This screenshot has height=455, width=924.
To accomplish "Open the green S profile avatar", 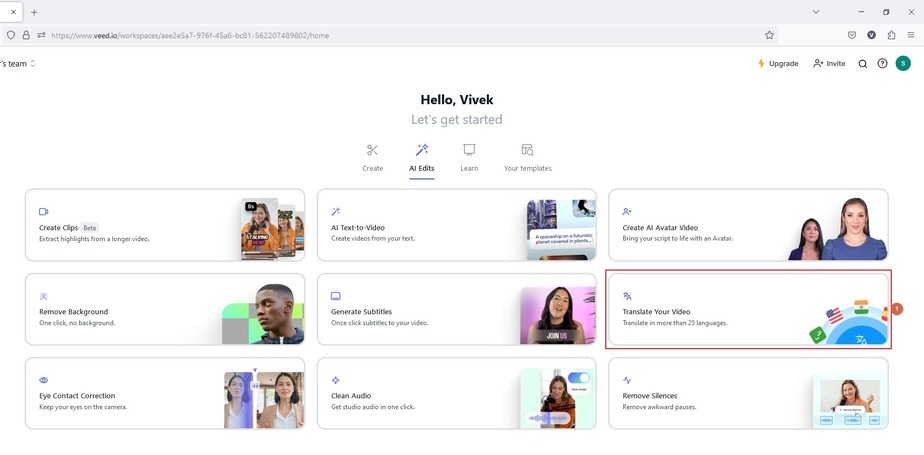I will point(903,64).
